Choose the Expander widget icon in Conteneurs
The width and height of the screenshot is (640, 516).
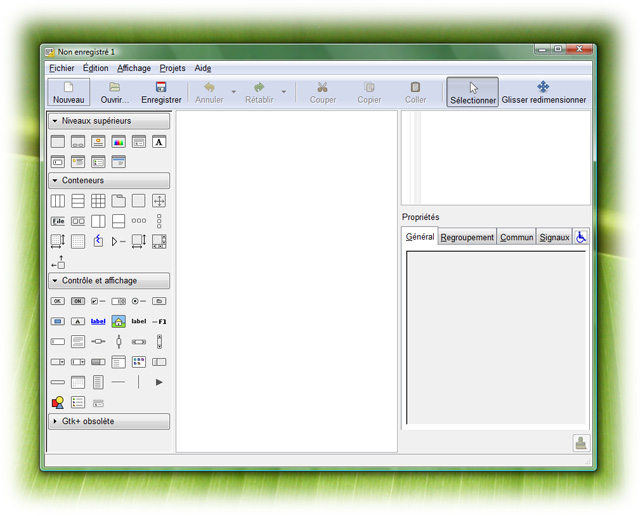118,241
